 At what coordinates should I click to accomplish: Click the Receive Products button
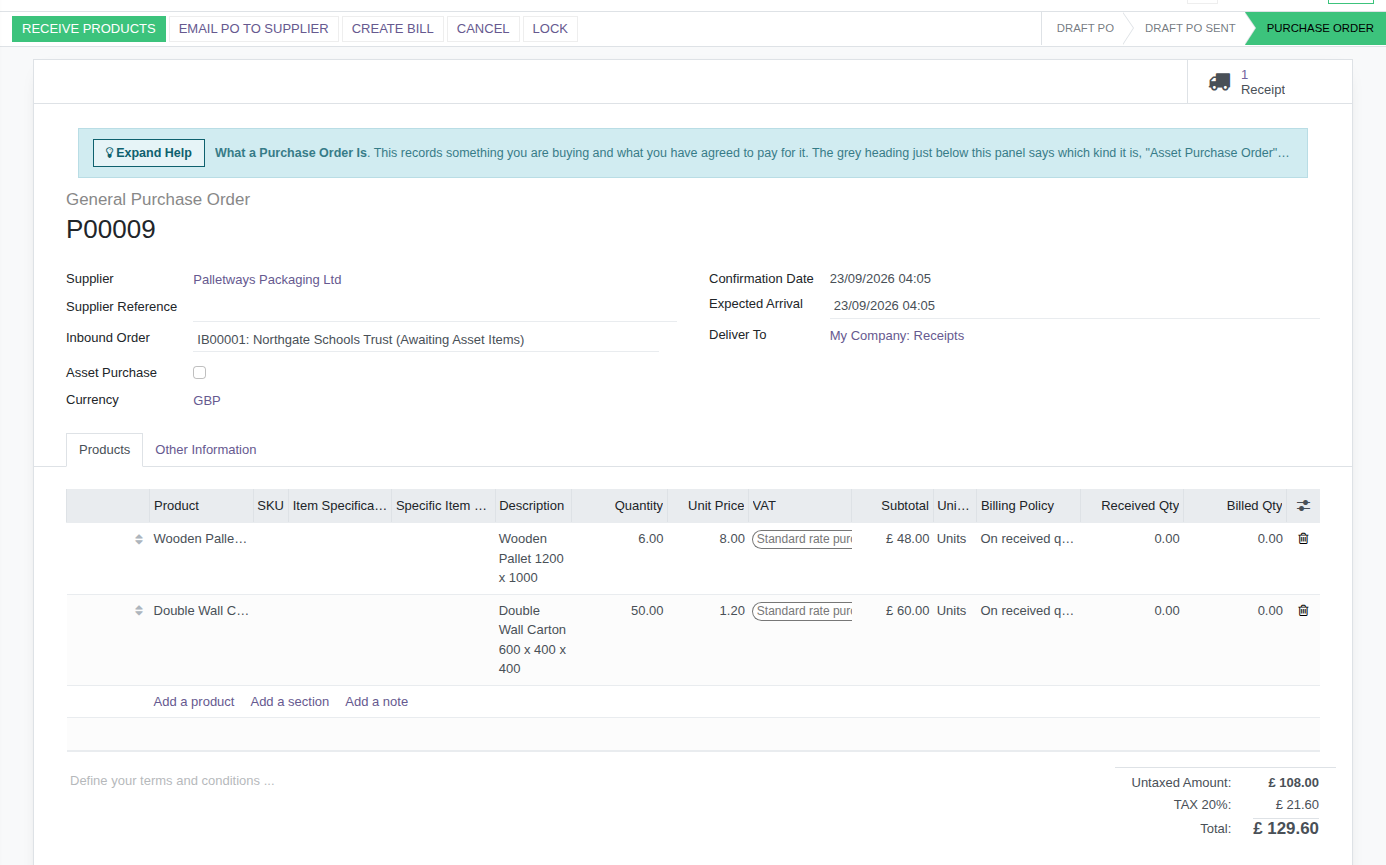point(89,29)
